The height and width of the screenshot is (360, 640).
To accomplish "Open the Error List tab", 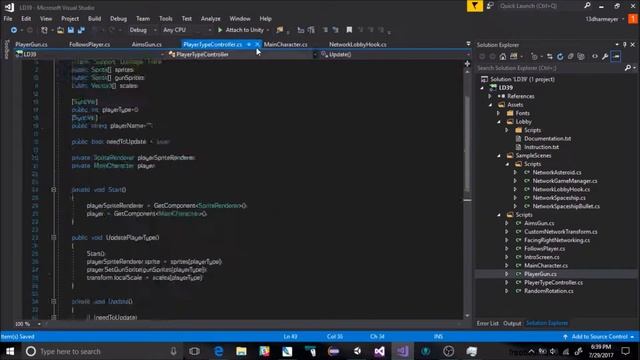I will tap(488, 323).
